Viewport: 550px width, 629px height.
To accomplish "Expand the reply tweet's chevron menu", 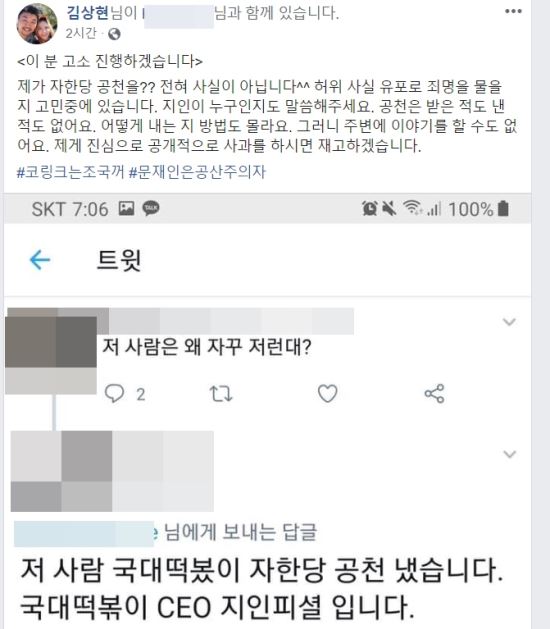I will pos(509,454).
